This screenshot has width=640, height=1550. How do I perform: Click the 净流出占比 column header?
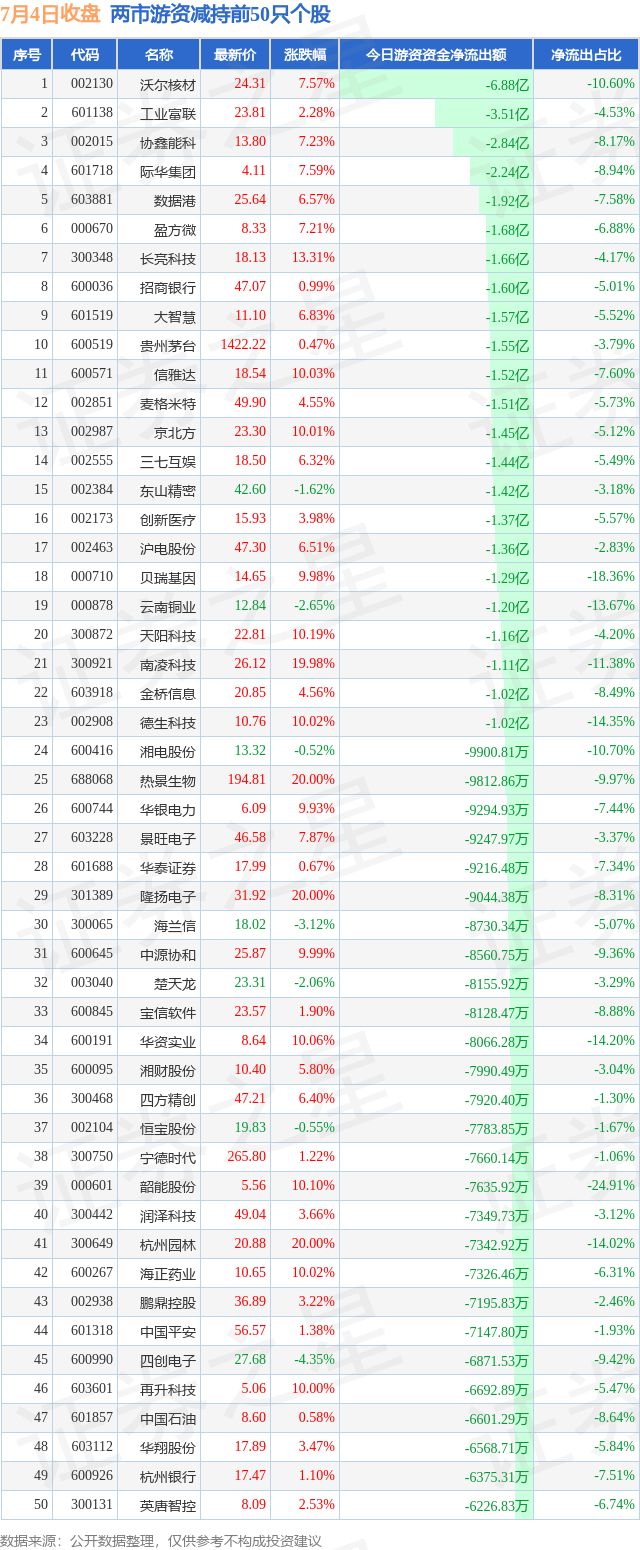(x=586, y=55)
